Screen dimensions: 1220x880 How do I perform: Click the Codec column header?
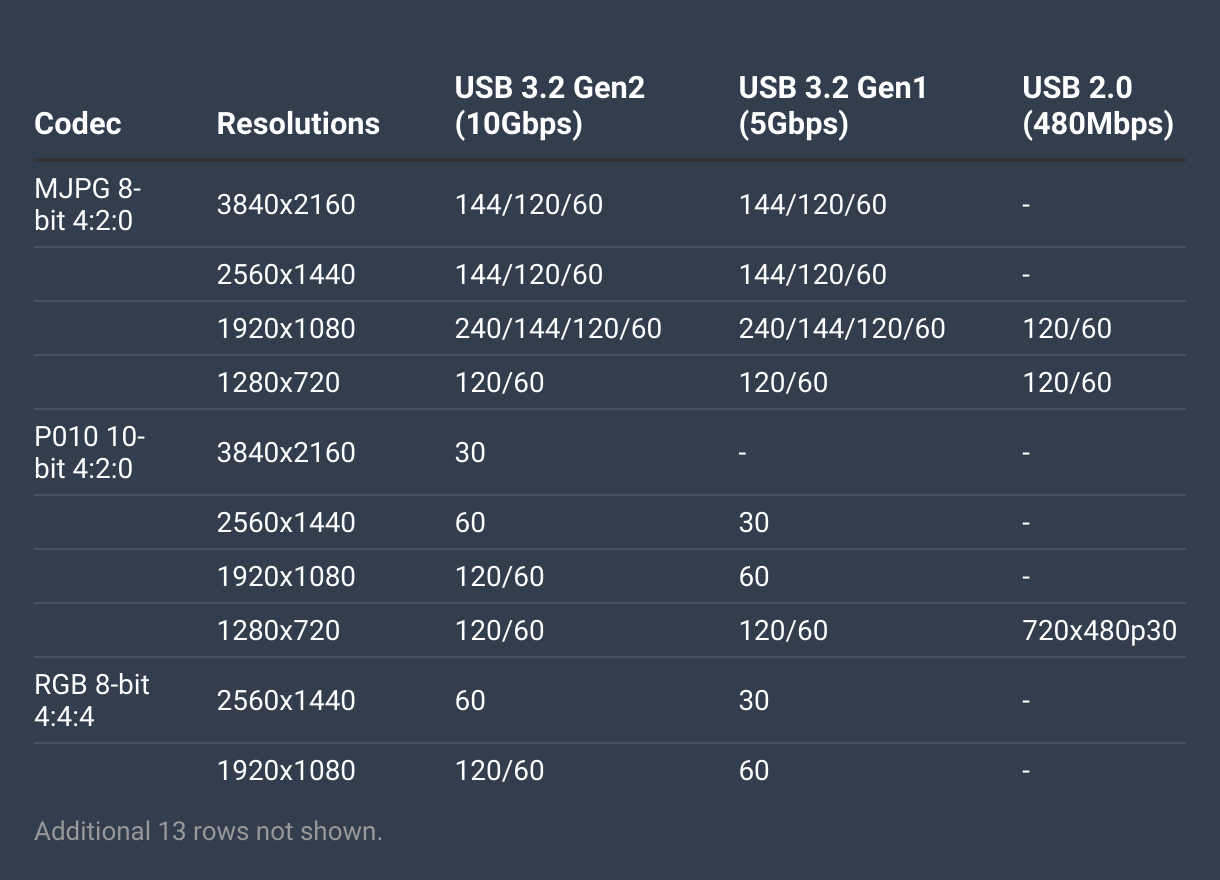click(78, 123)
